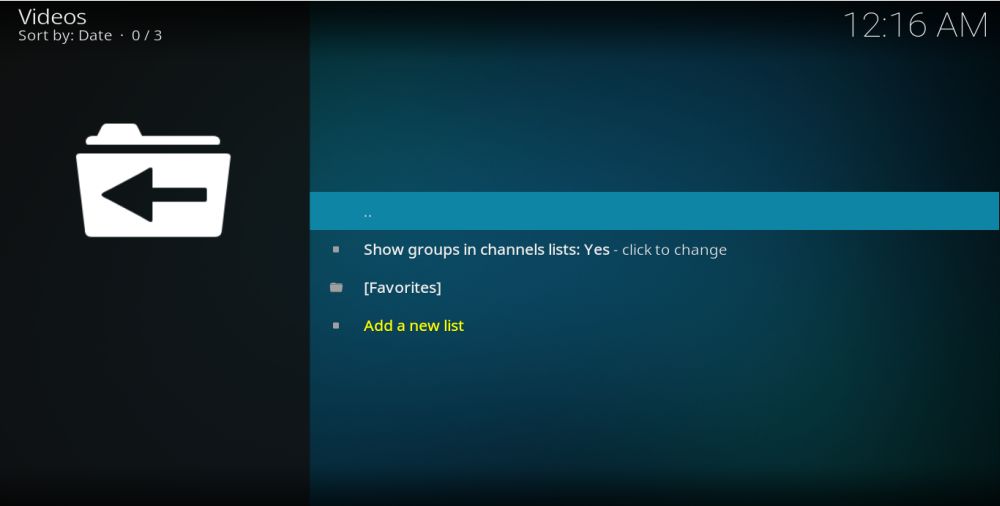Click the folder icon beside [Favorites]

click(336, 288)
